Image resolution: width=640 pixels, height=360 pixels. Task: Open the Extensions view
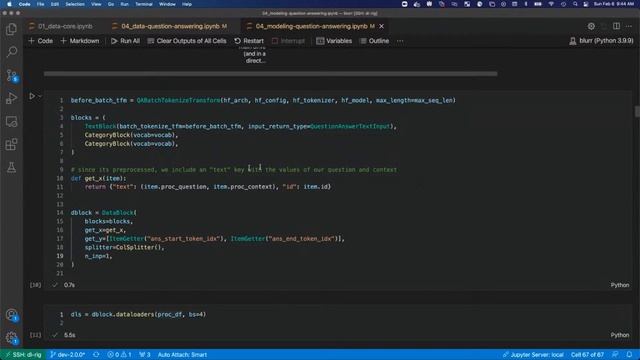11,144
